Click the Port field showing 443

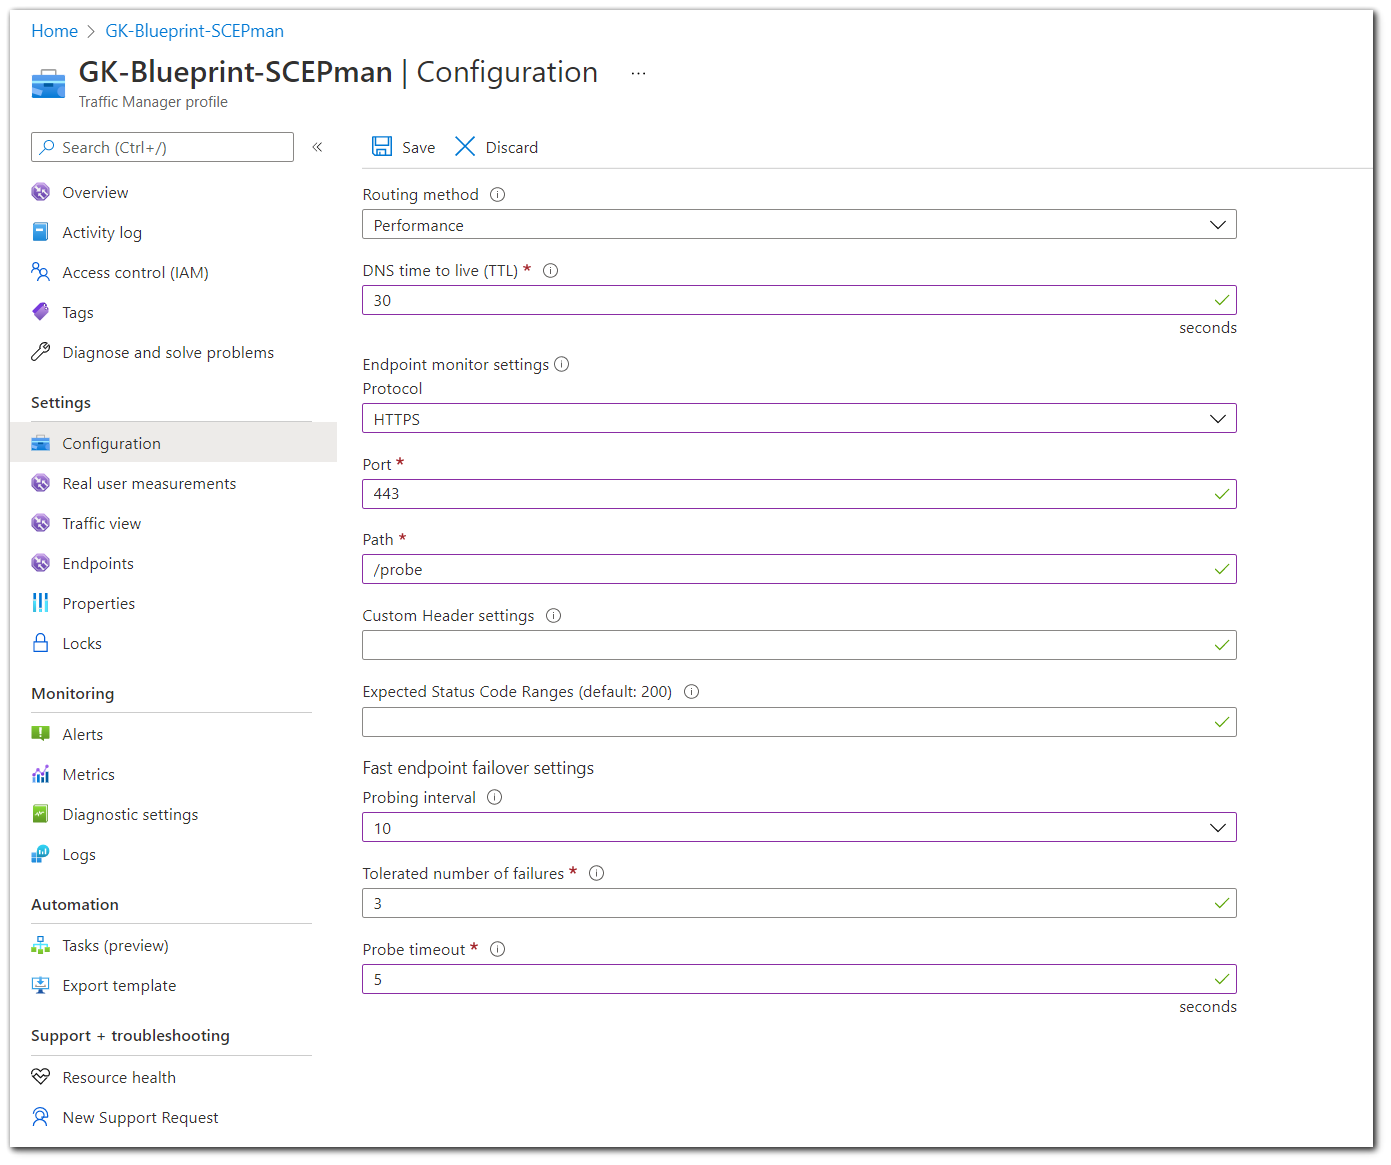(799, 494)
